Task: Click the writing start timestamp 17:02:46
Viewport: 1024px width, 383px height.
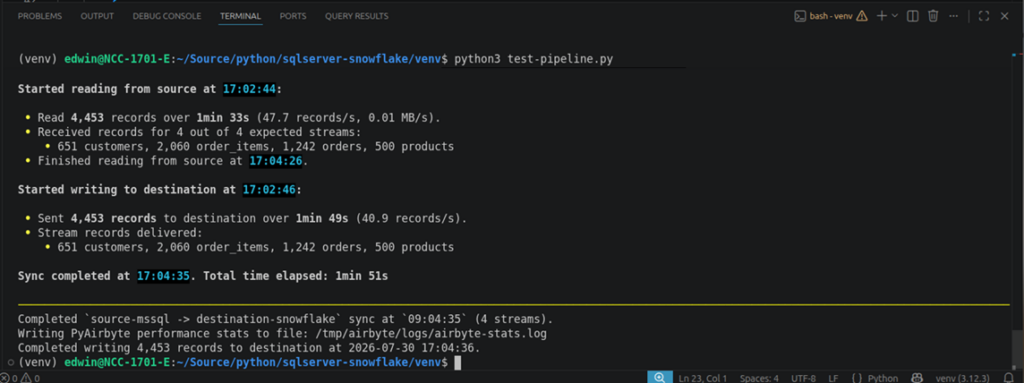Action: tap(271, 190)
